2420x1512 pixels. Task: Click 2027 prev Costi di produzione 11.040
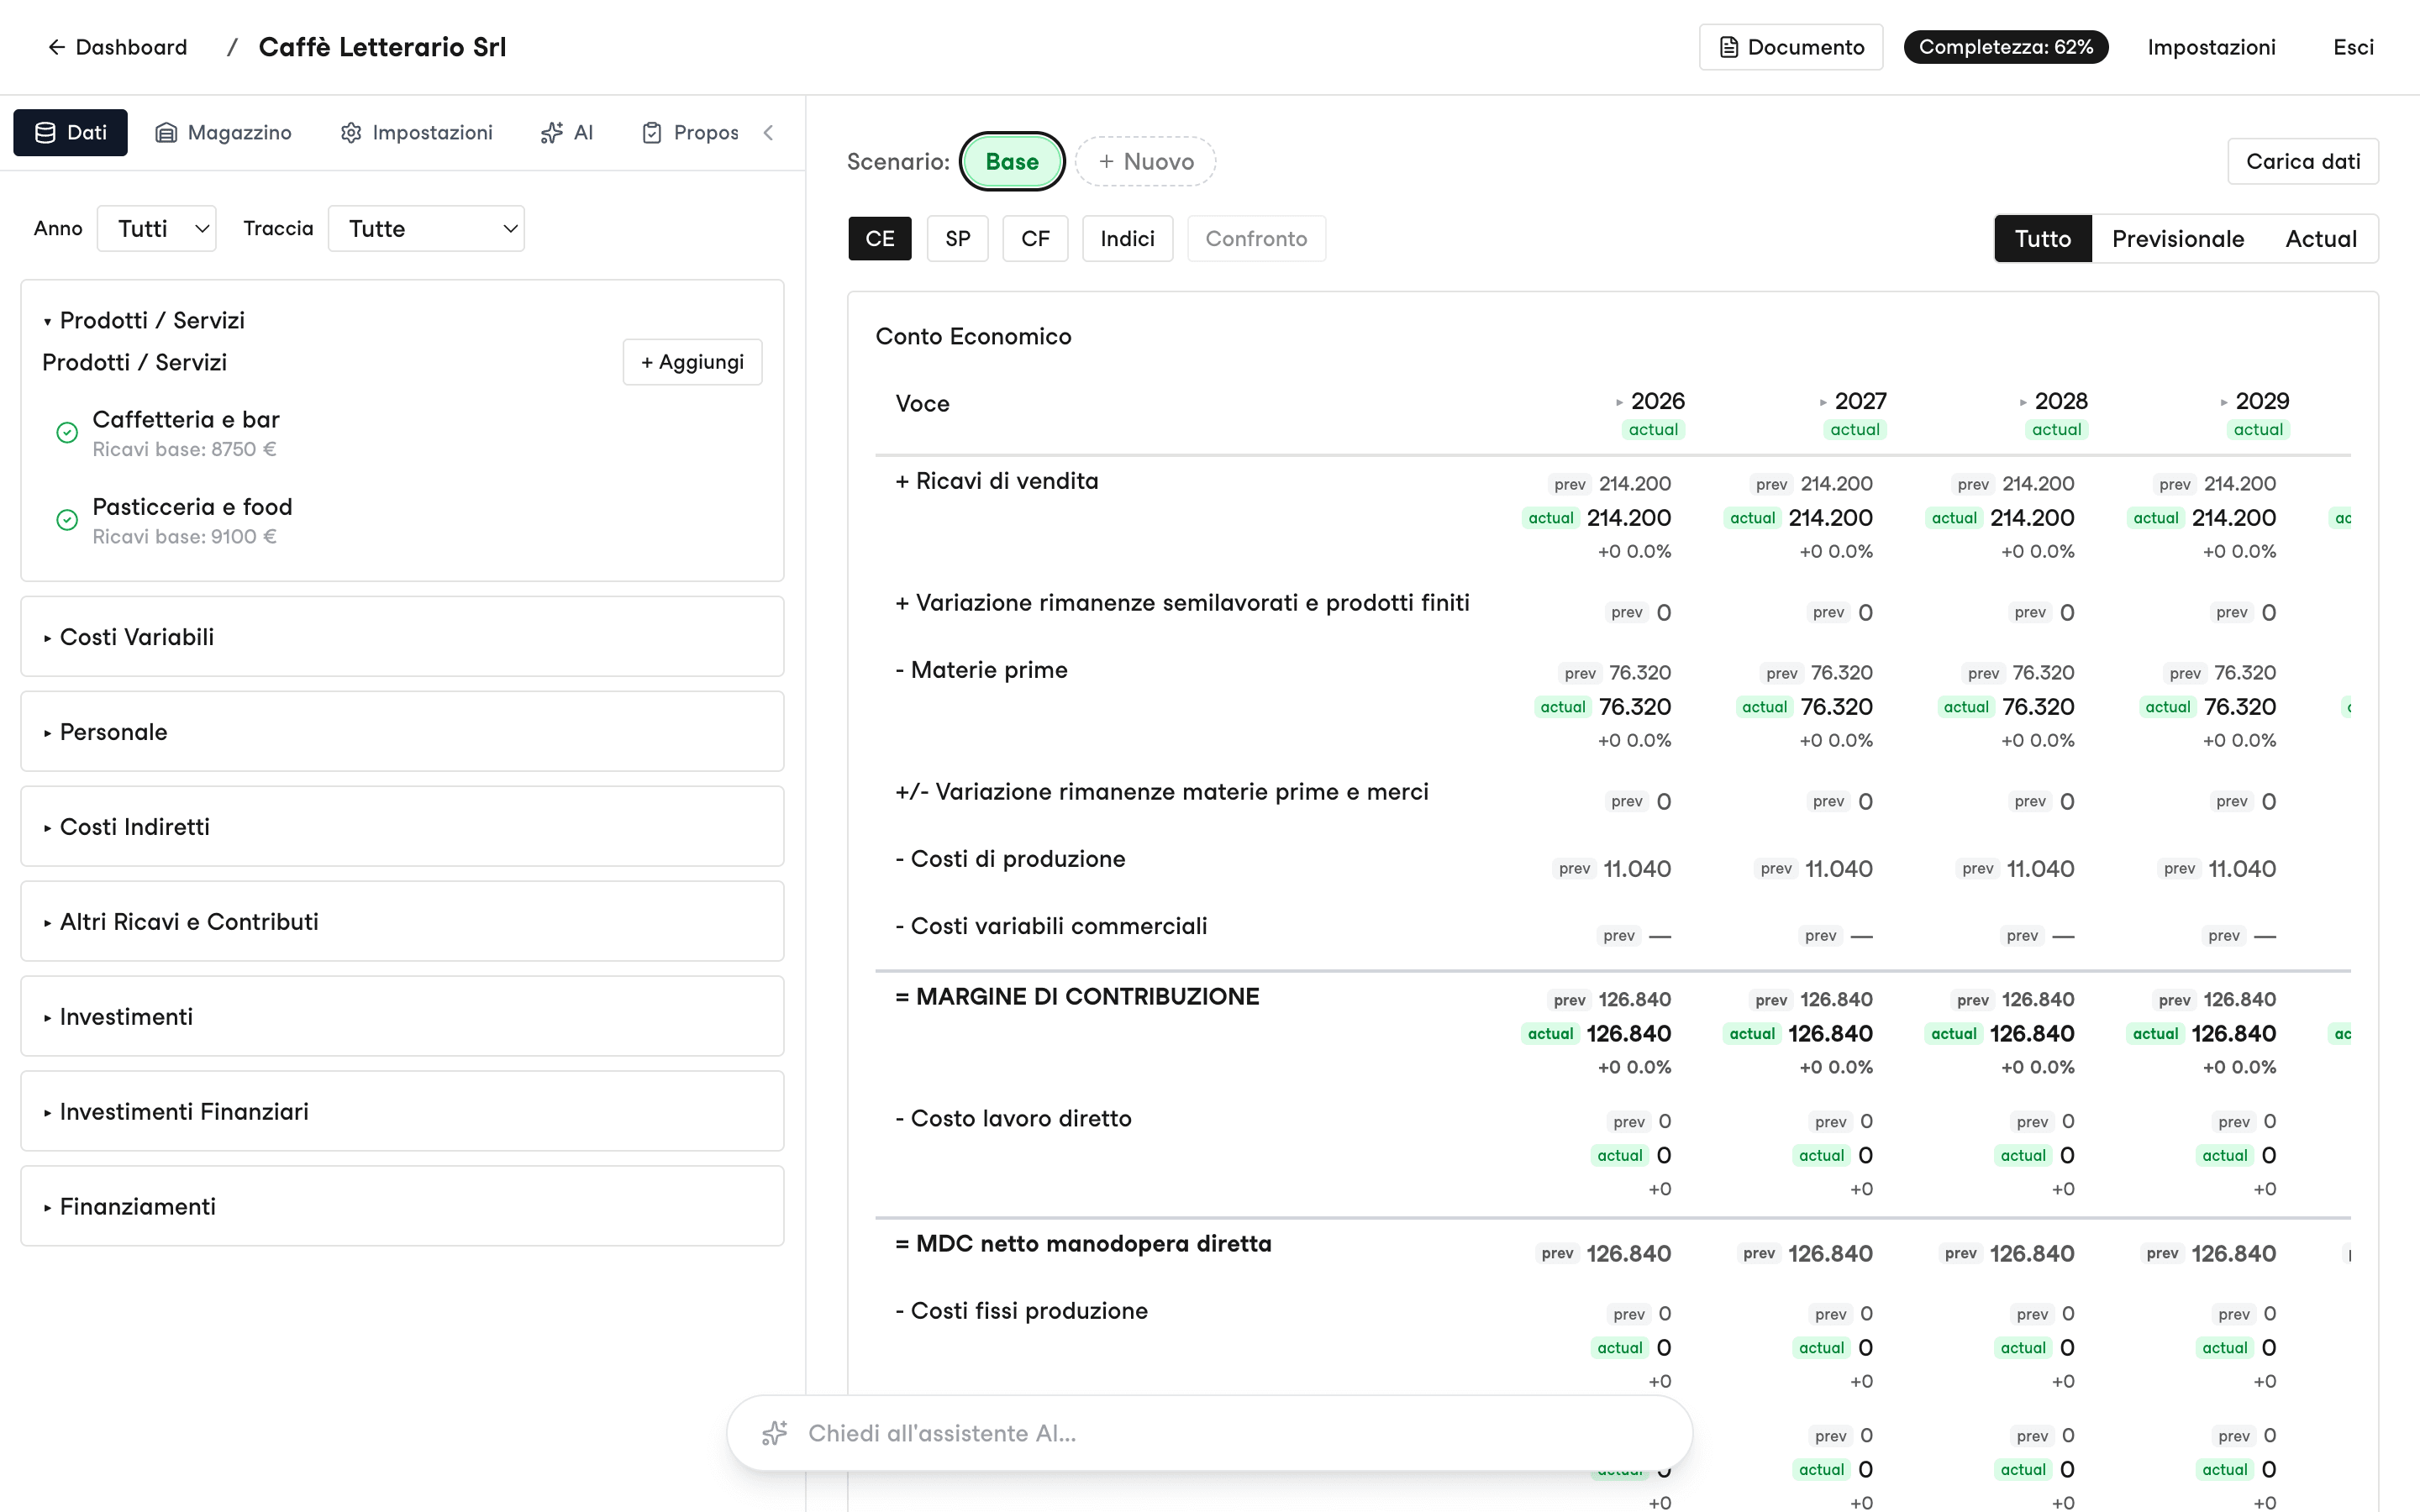1838,869
